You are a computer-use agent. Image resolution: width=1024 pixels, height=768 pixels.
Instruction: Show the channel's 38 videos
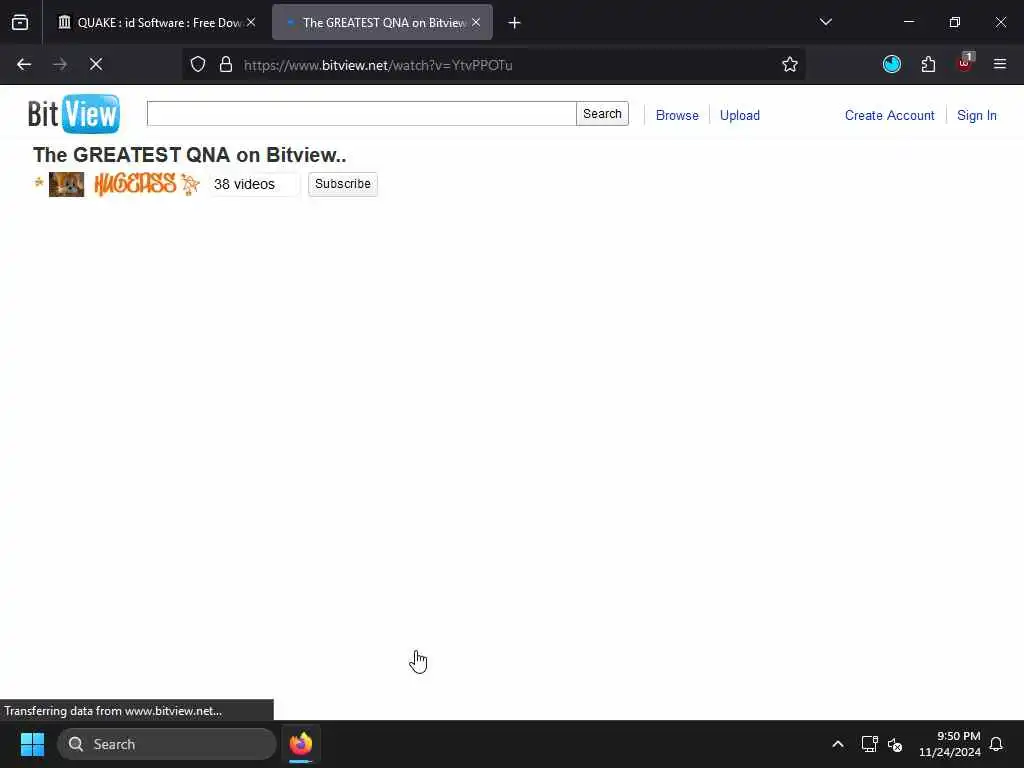point(244,184)
